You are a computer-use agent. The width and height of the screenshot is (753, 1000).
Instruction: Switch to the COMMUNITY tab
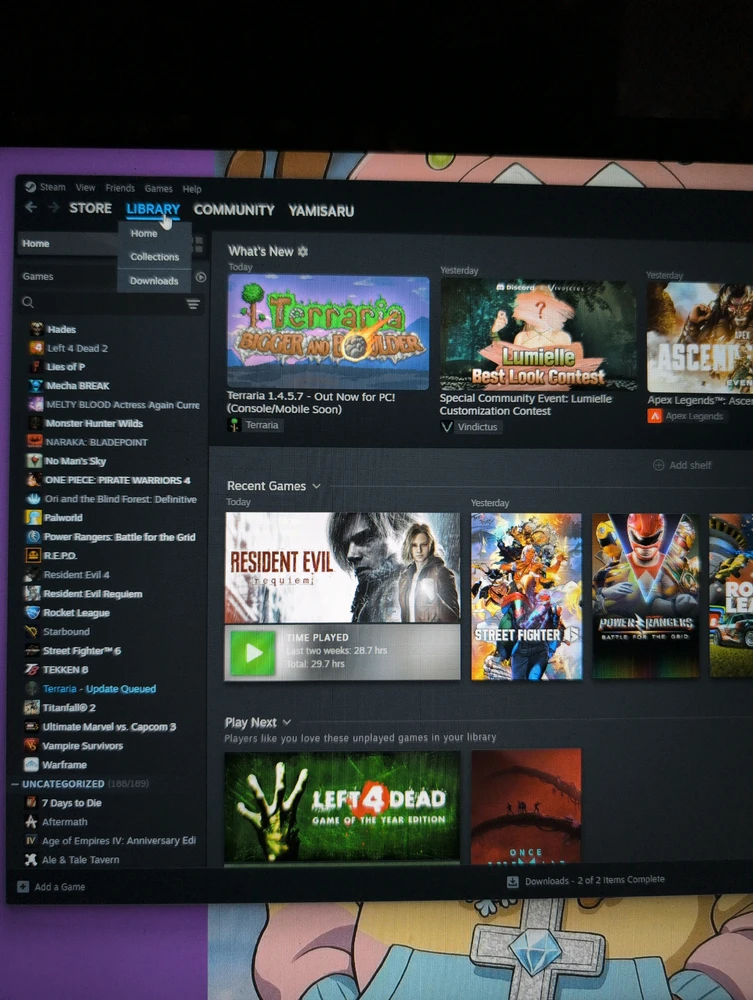pos(234,210)
